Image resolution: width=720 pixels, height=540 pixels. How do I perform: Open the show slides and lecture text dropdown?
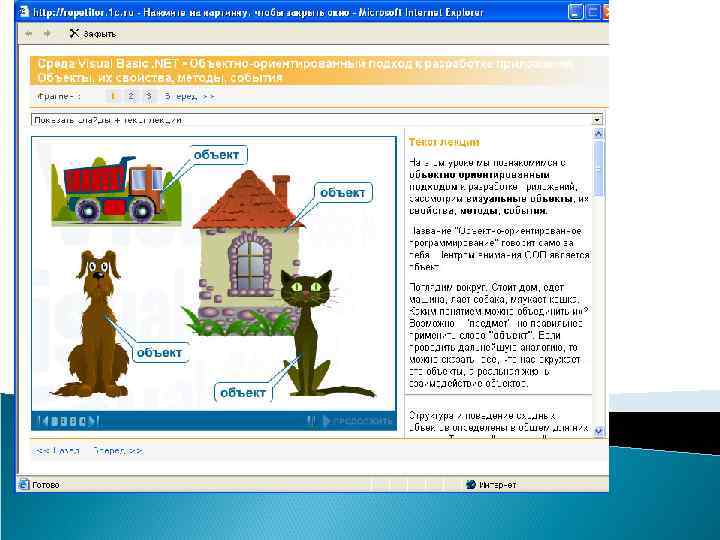(x=317, y=120)
